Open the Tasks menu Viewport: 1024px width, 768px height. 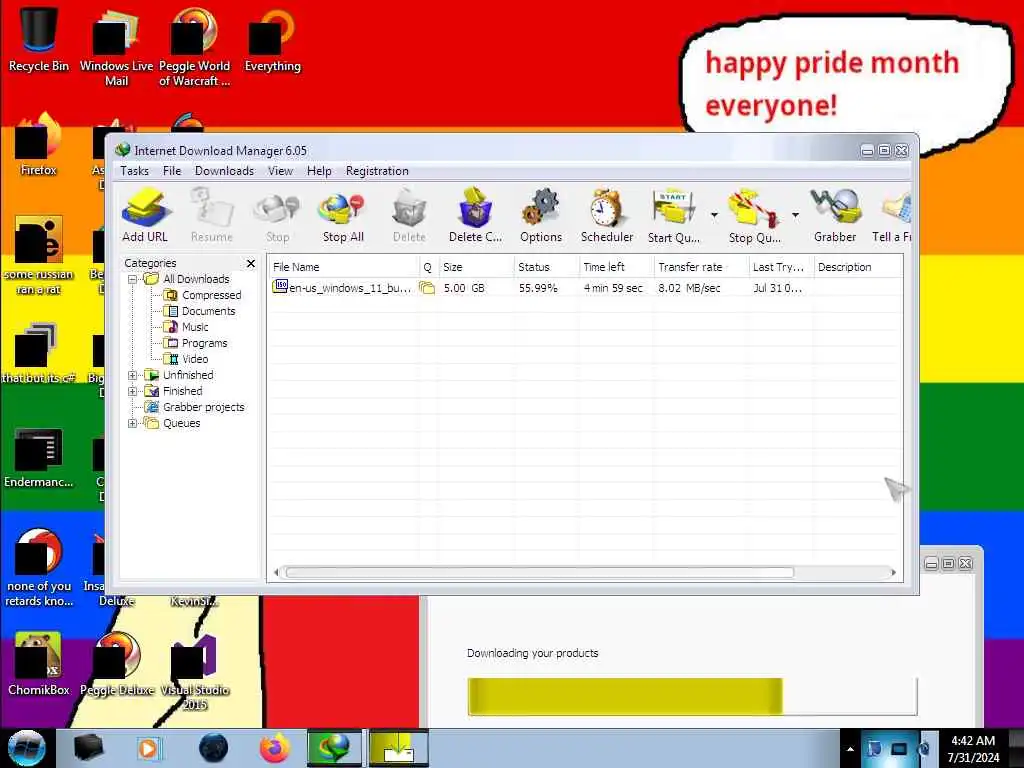tap(134, 171)
